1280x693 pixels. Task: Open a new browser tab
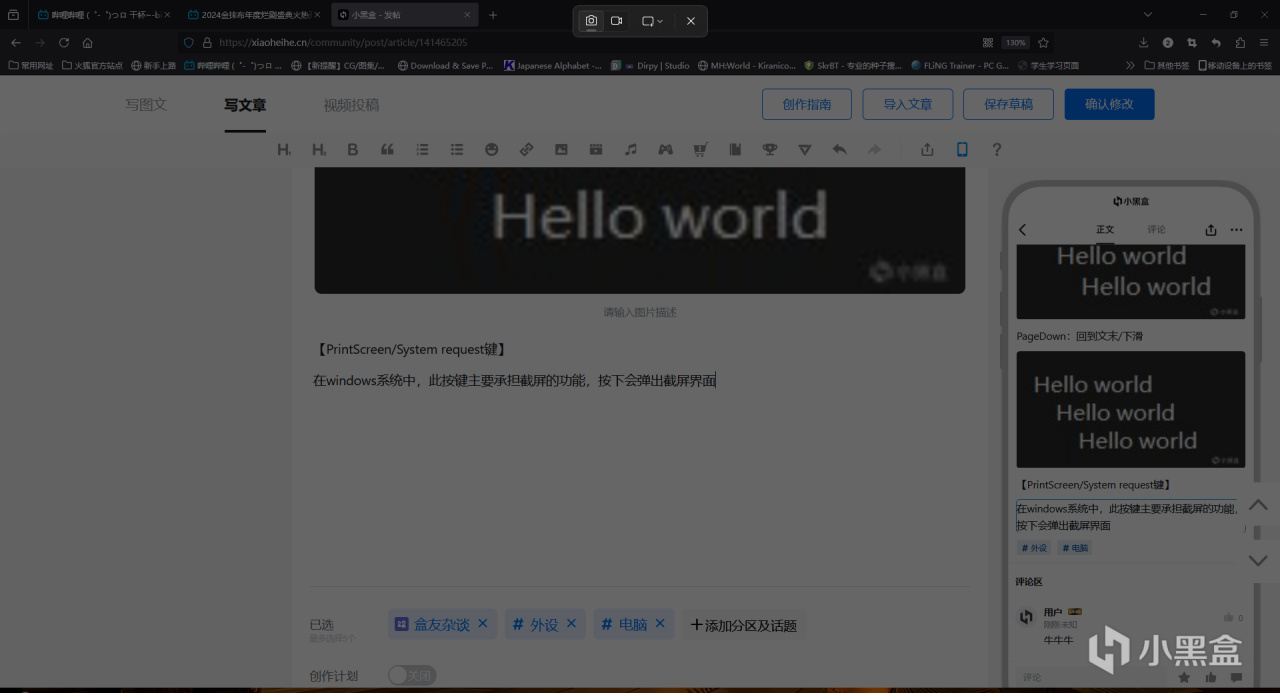pos(493,15)
